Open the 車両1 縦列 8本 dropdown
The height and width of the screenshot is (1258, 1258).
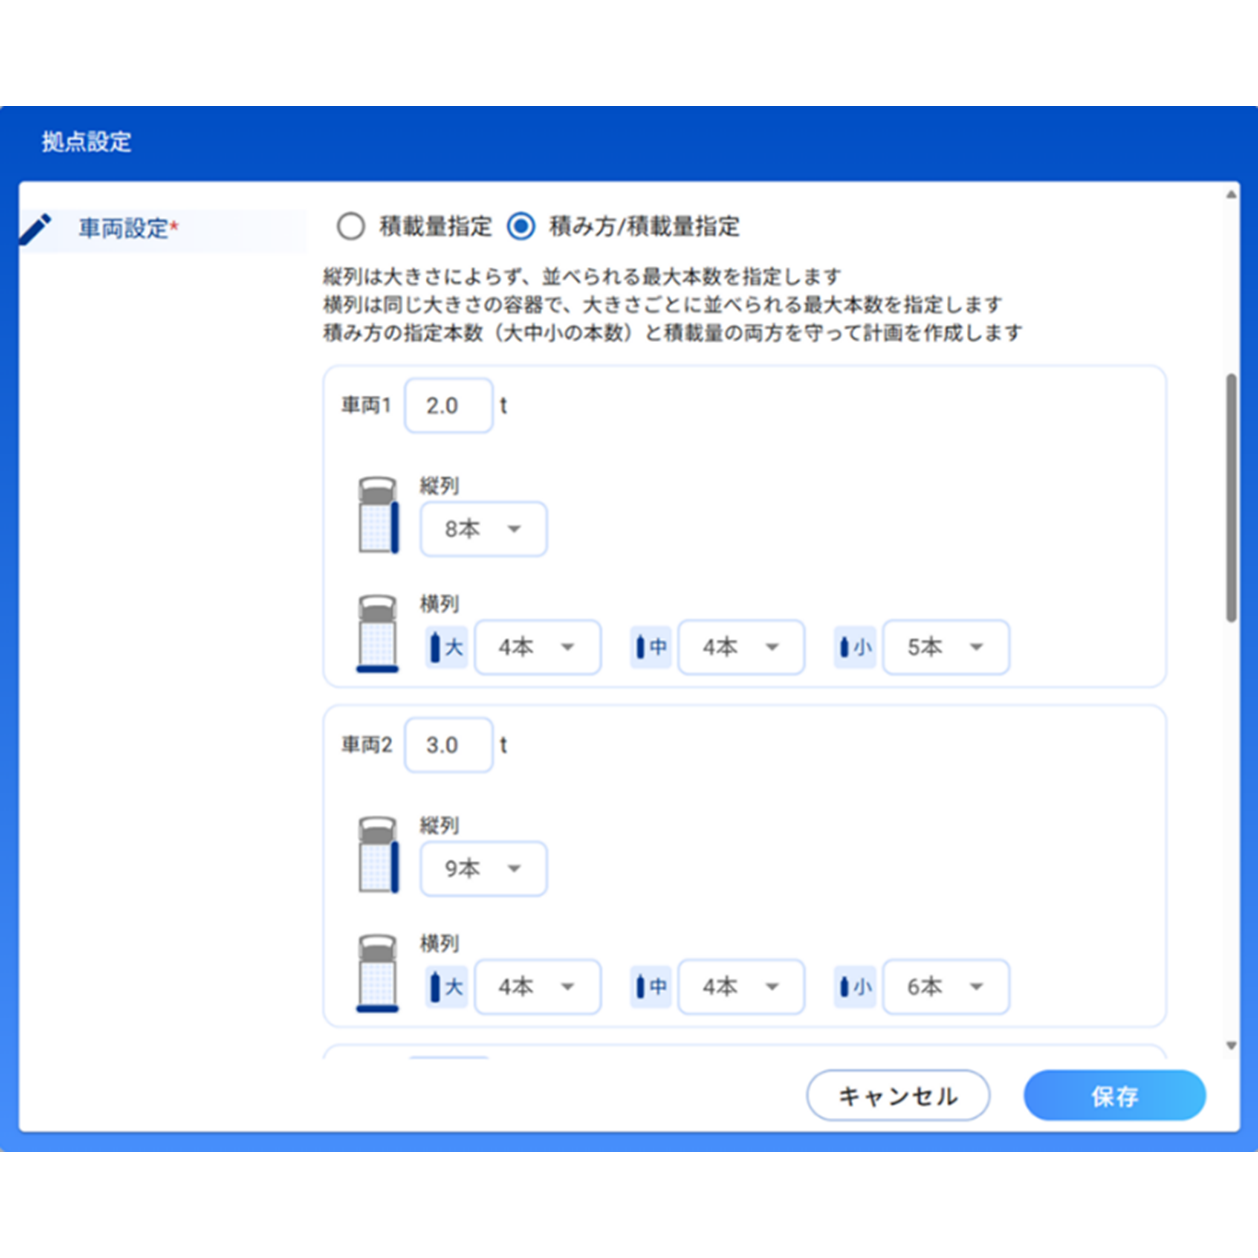483,529
